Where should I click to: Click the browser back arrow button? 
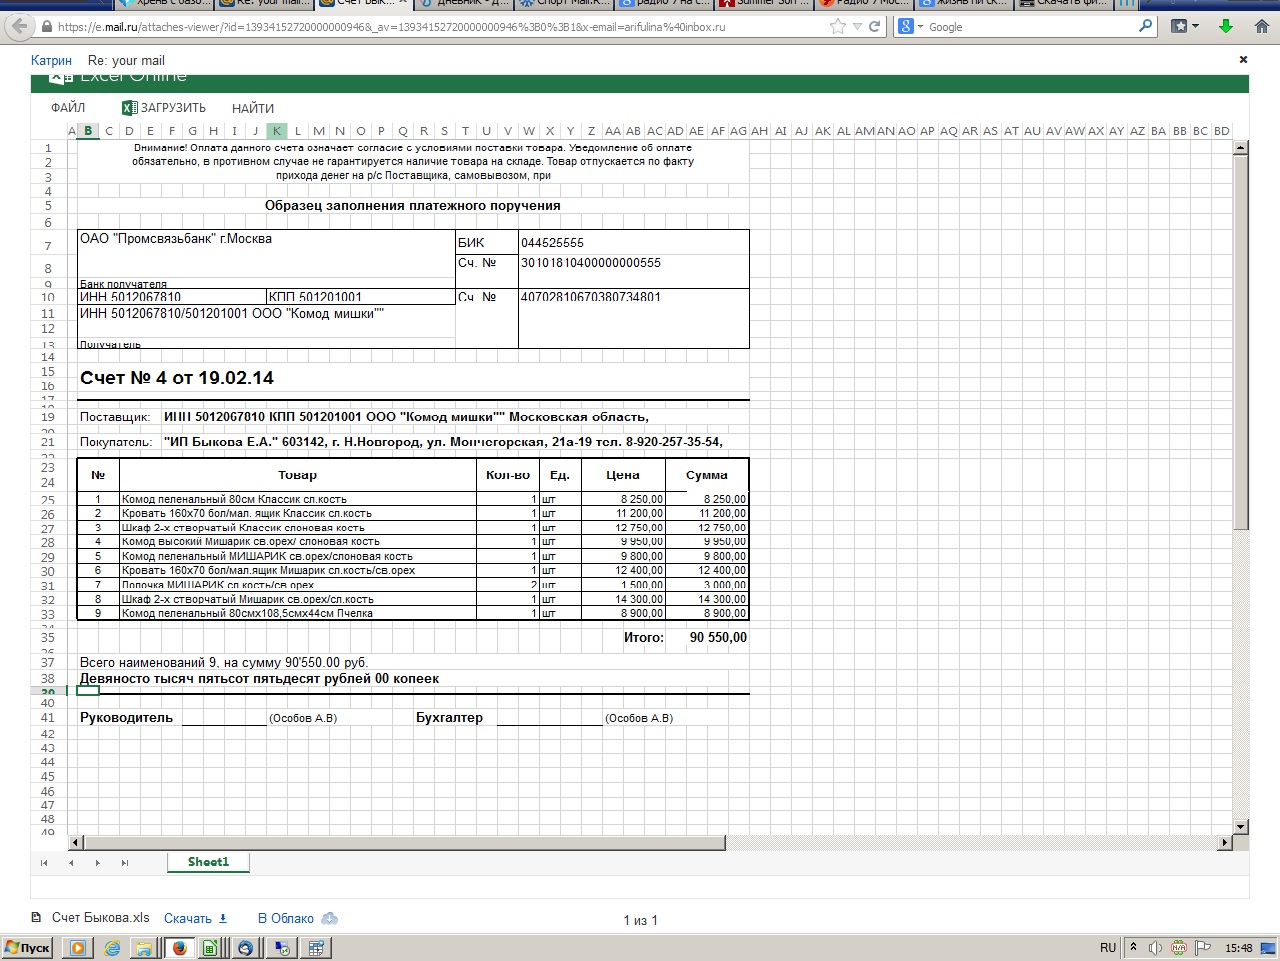pos(19,27)
